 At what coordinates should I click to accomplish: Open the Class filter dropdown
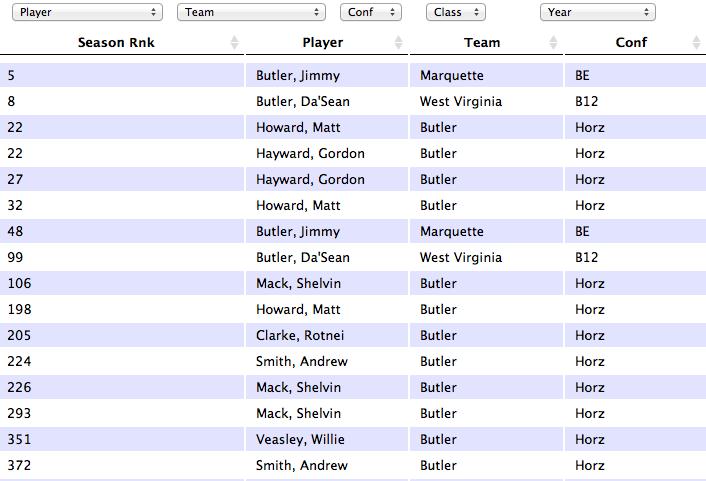coord(455,12)
